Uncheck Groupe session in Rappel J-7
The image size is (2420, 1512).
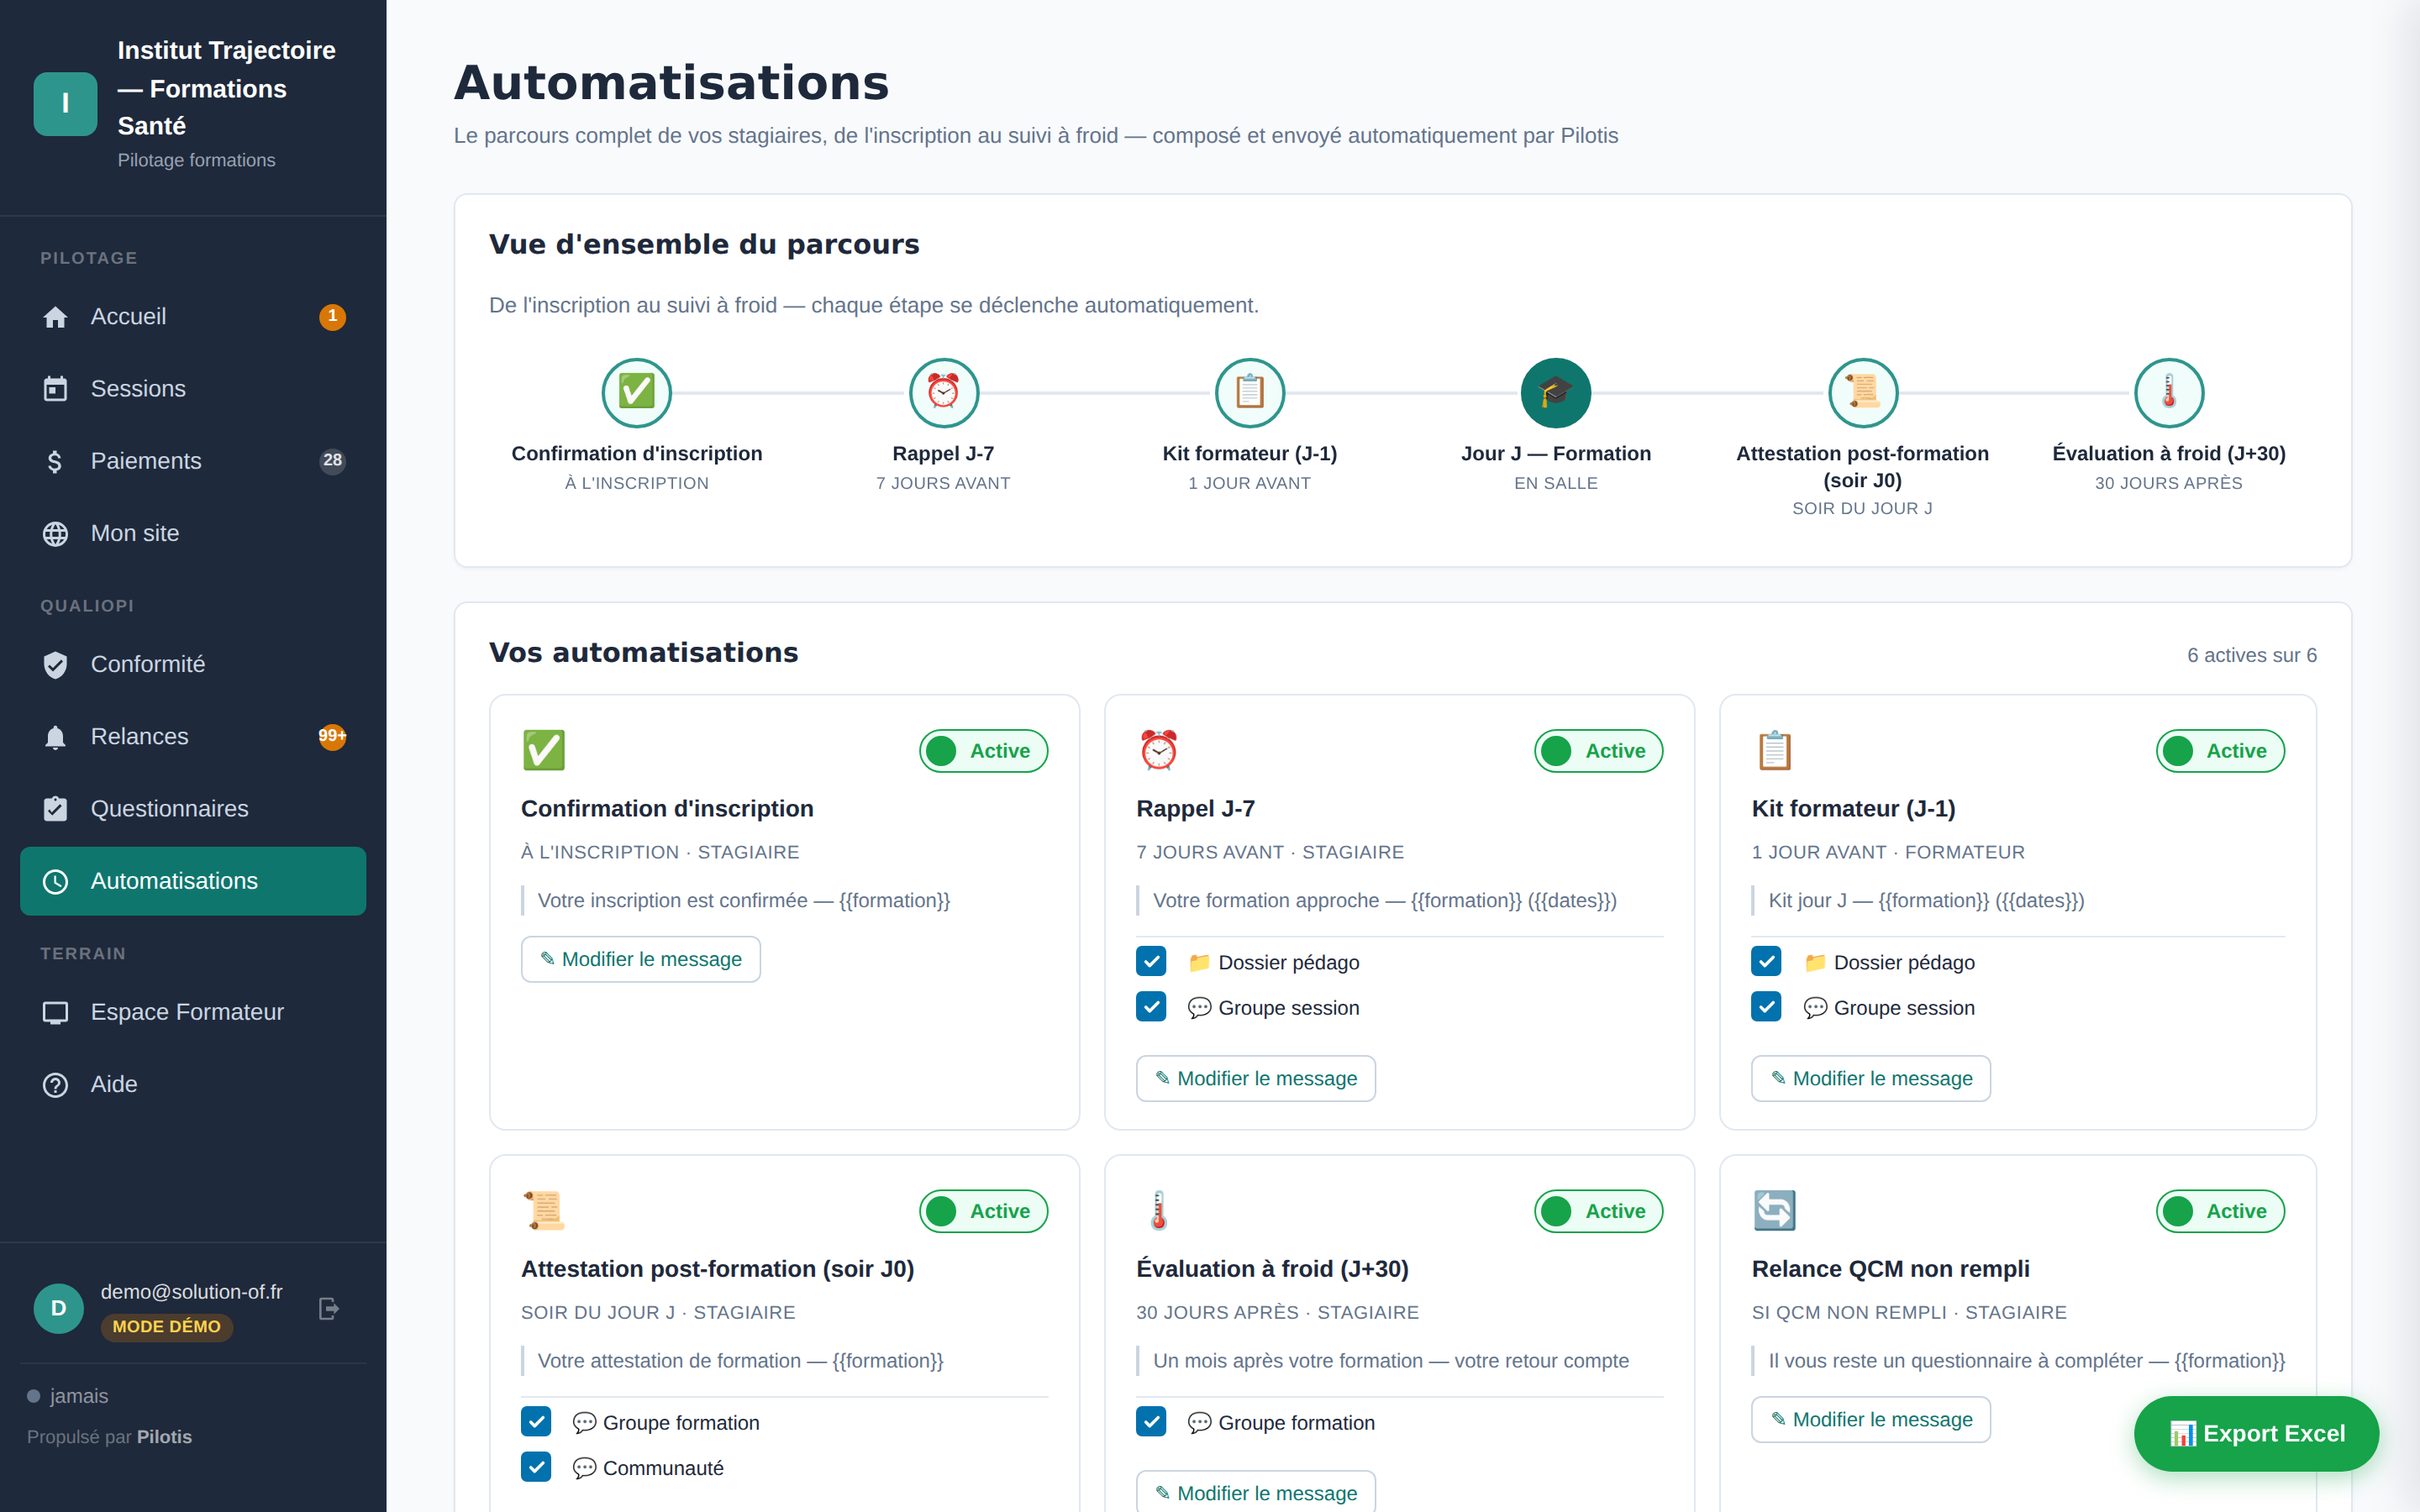pyautogui.click(x=1151, y=1007)
